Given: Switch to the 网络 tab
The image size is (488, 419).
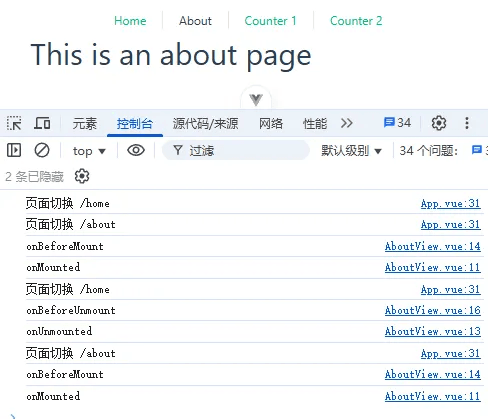Looking at the screenshot, I should [271, 124].
